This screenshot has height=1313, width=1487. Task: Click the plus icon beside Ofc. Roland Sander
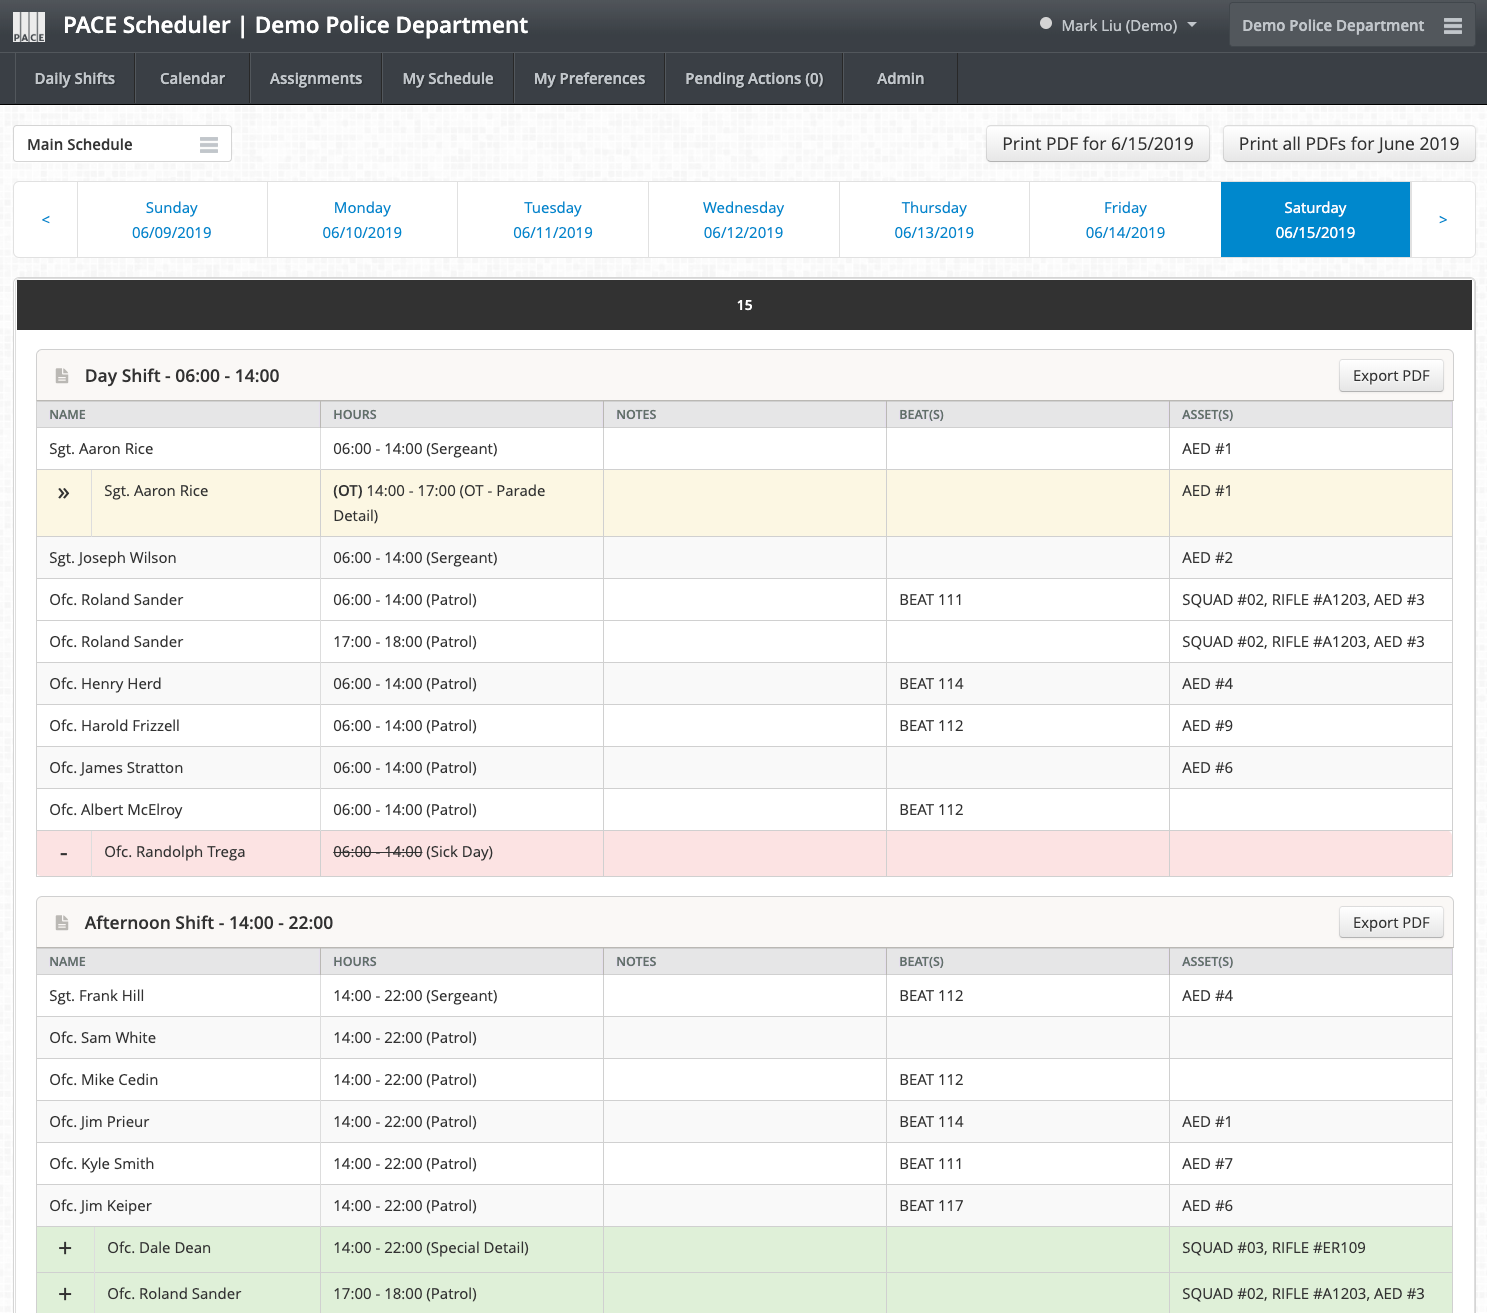65,1294
